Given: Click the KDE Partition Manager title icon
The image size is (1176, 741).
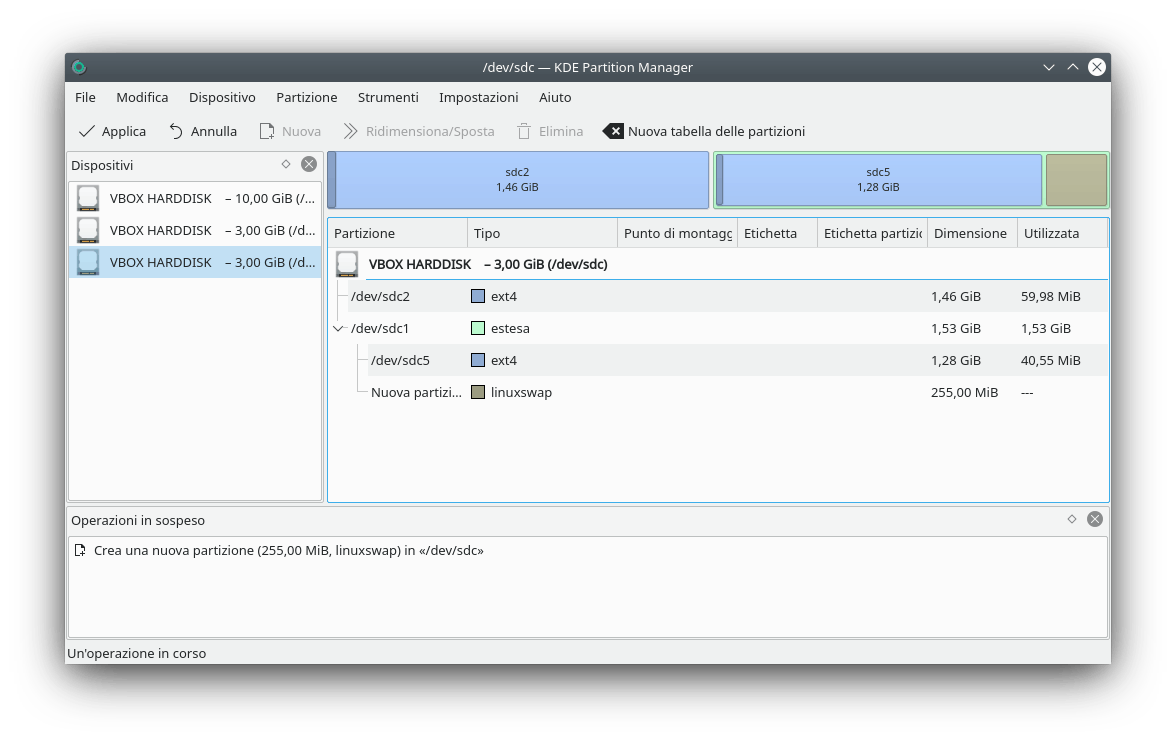Looking at the screenshot, I should pos(79,67).
